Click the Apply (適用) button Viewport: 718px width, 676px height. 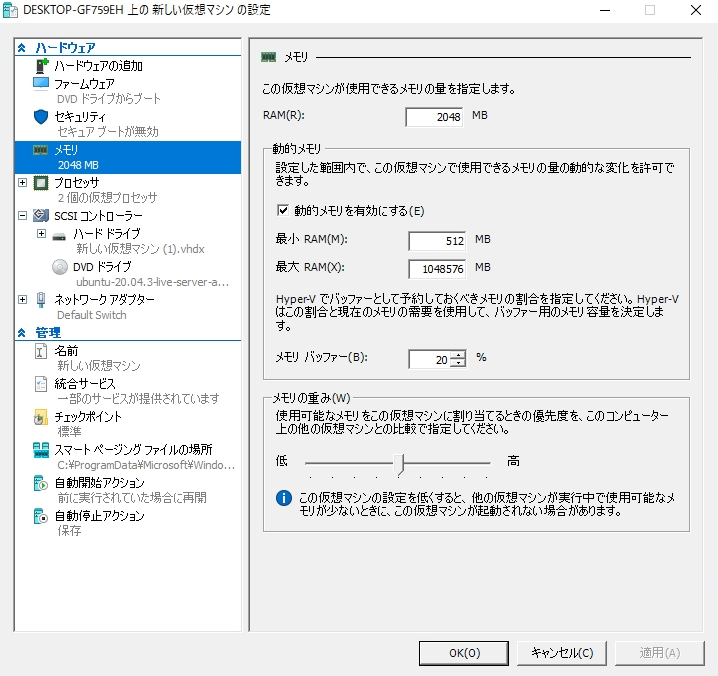pos(659,653)
